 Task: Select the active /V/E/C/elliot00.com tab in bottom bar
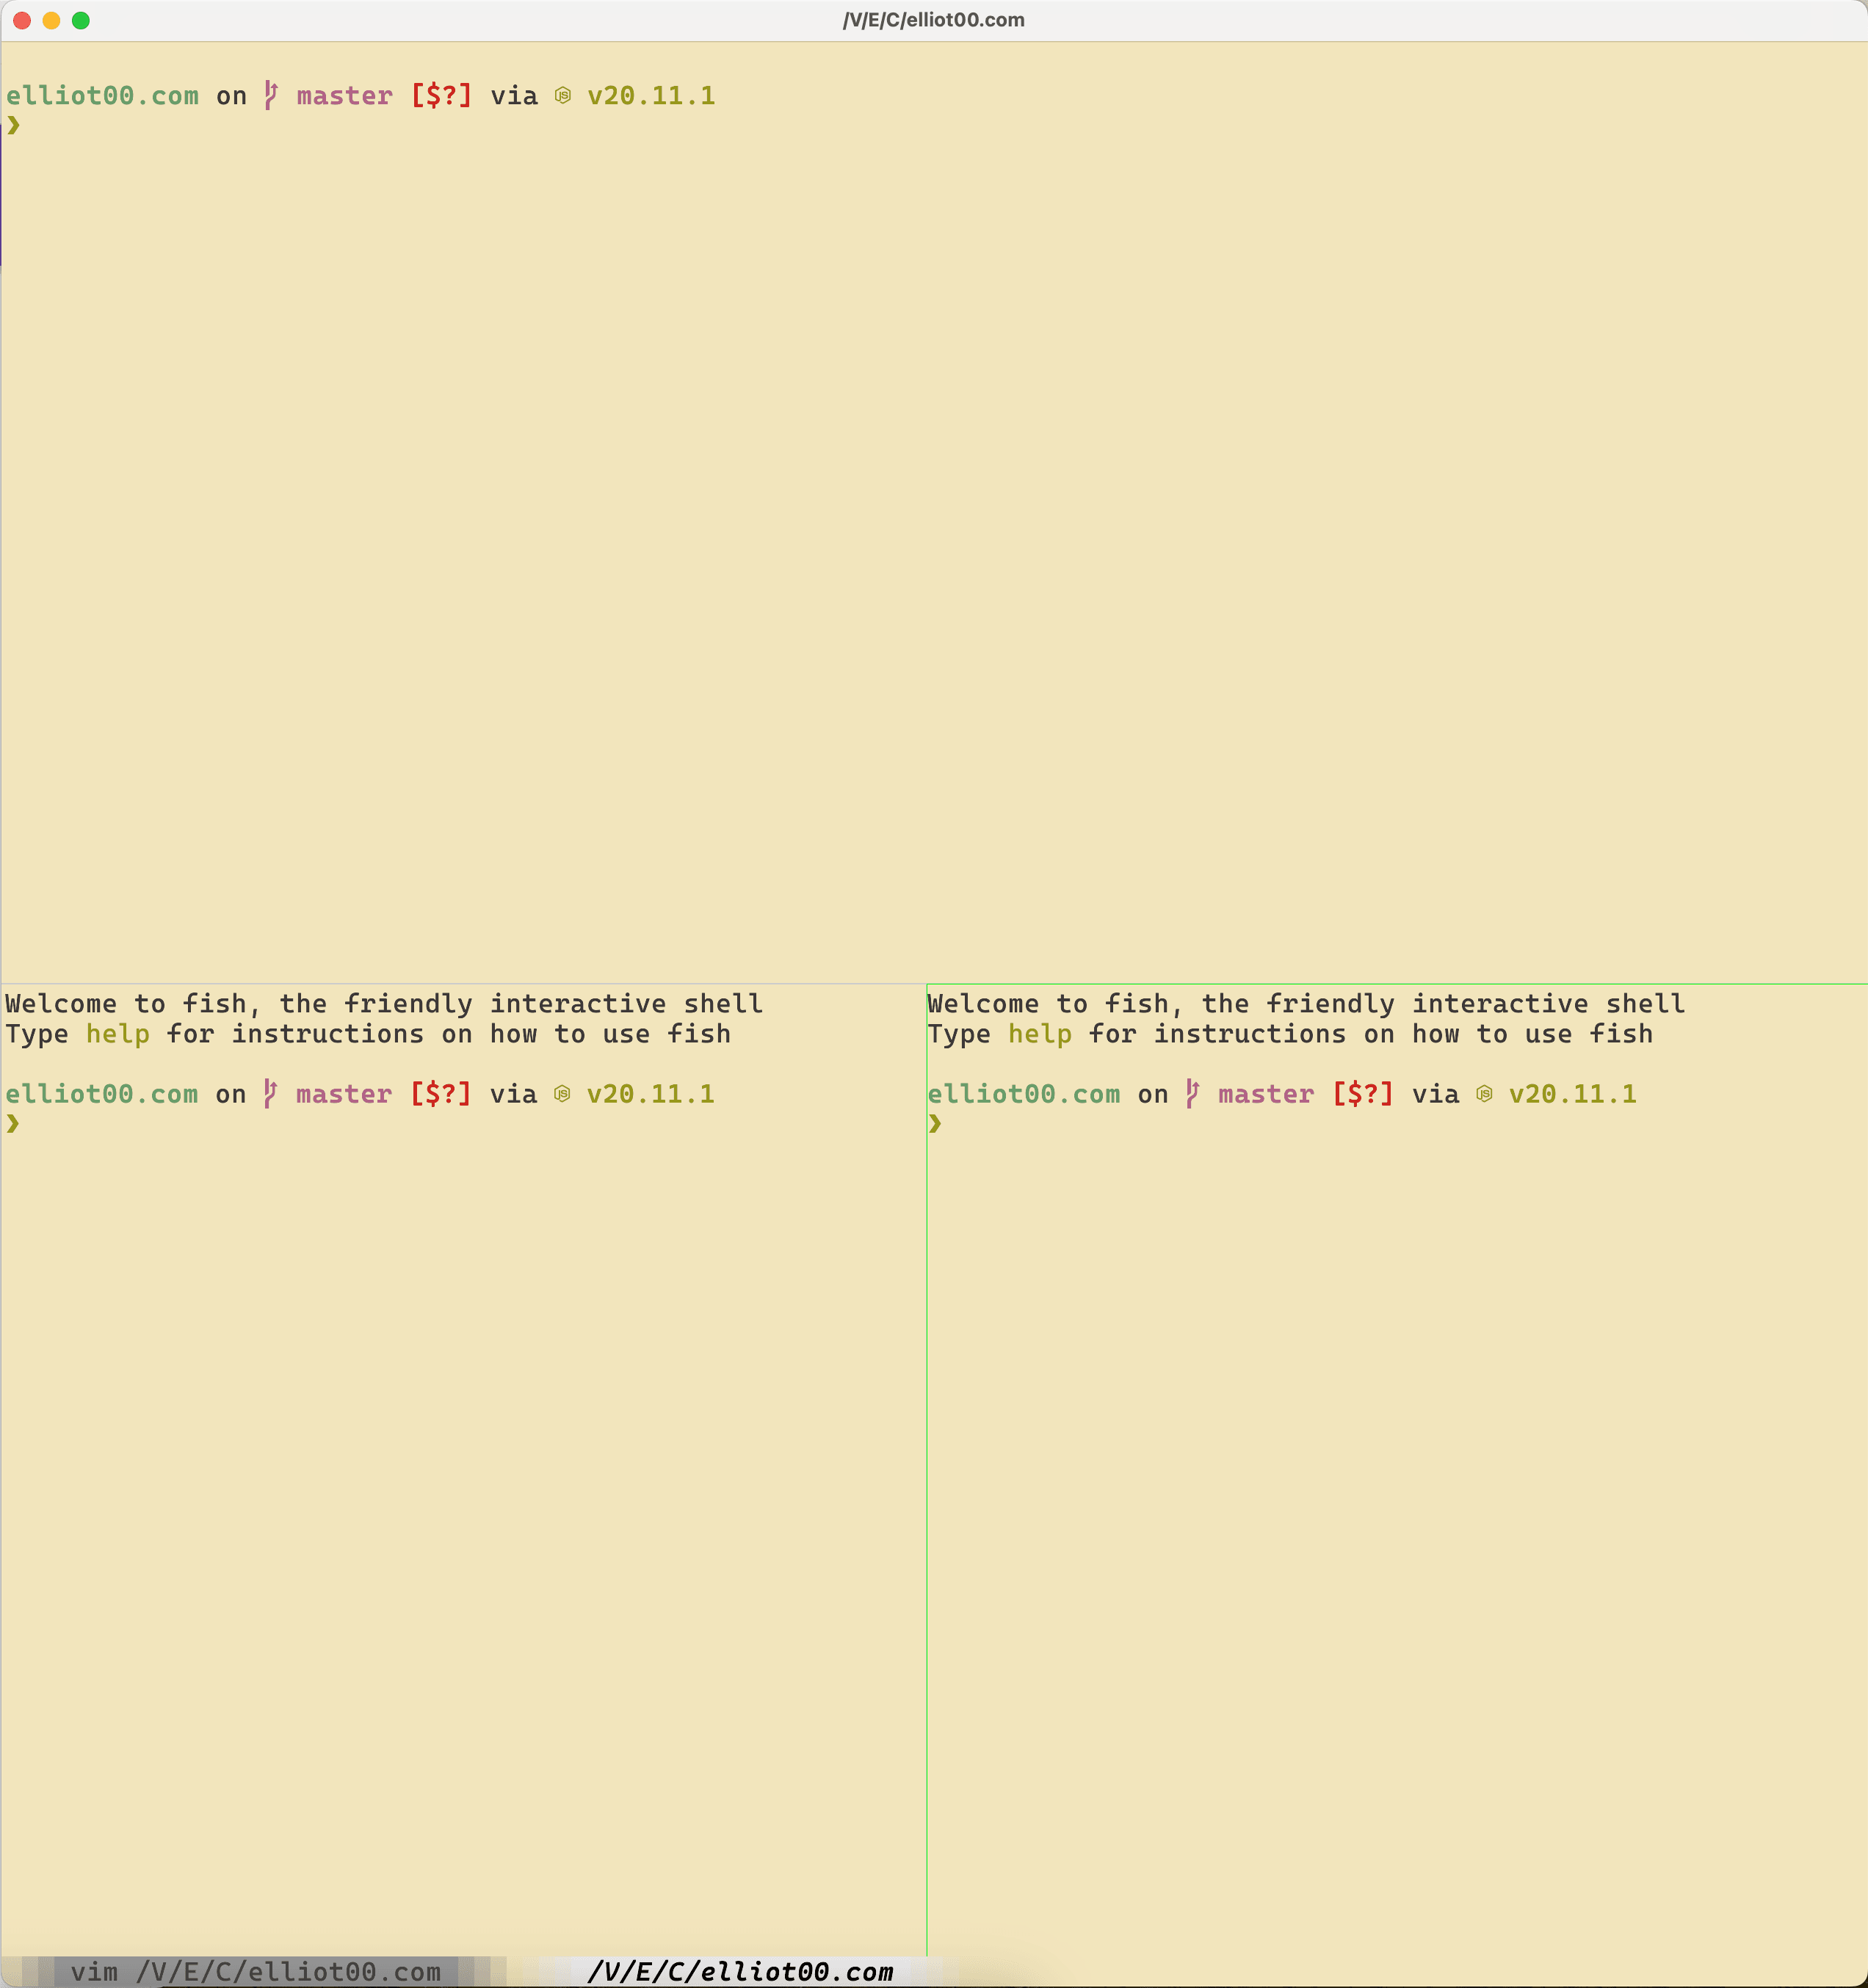pyautogui.click(x=740, y=1971)
